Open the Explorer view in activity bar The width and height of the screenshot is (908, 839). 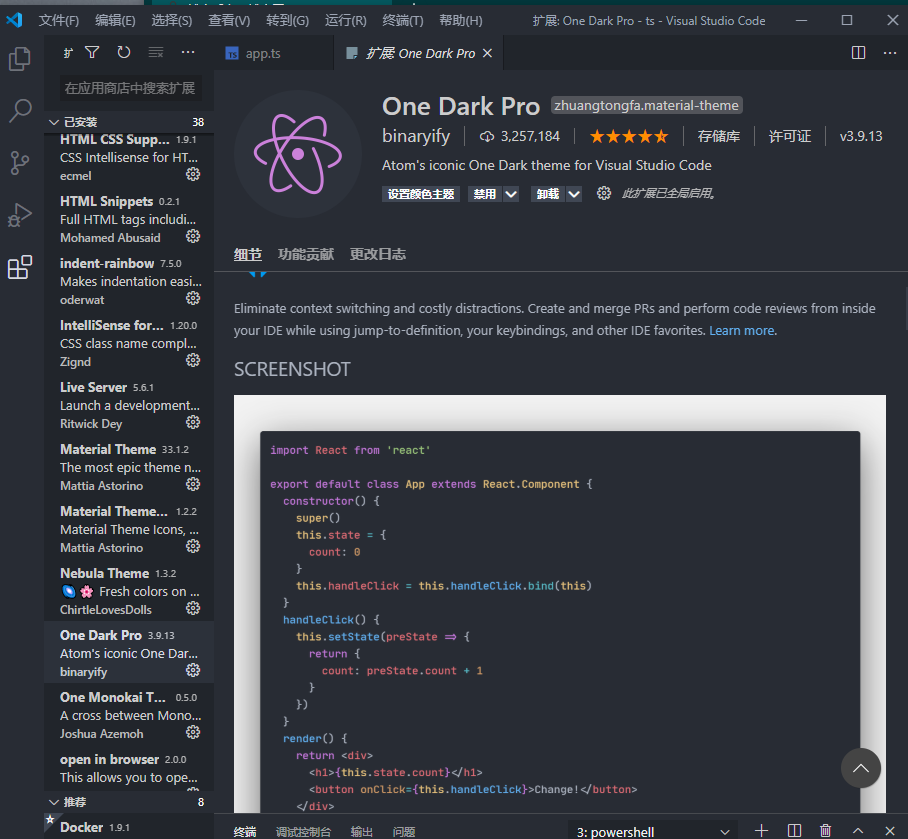coord(20,58)
